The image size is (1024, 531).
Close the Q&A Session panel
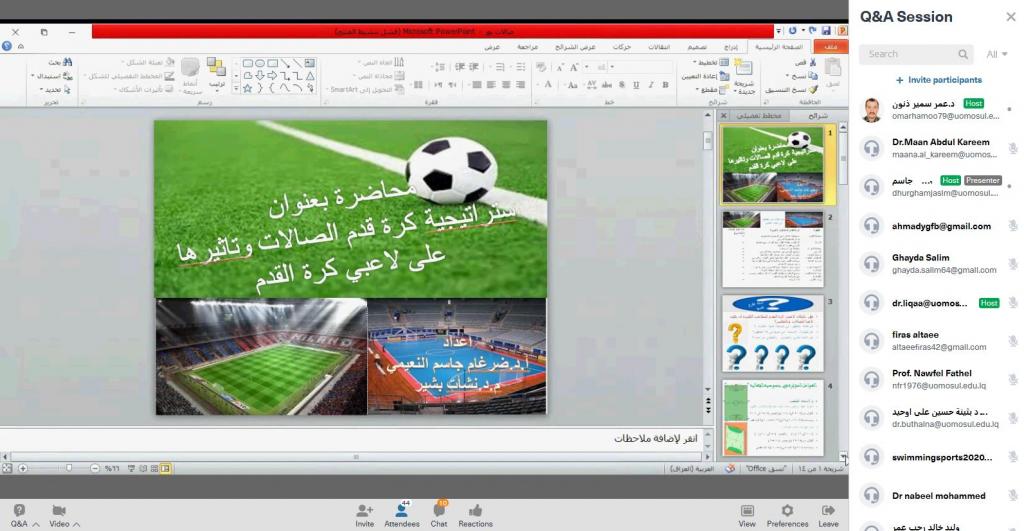coord(1009,17)
